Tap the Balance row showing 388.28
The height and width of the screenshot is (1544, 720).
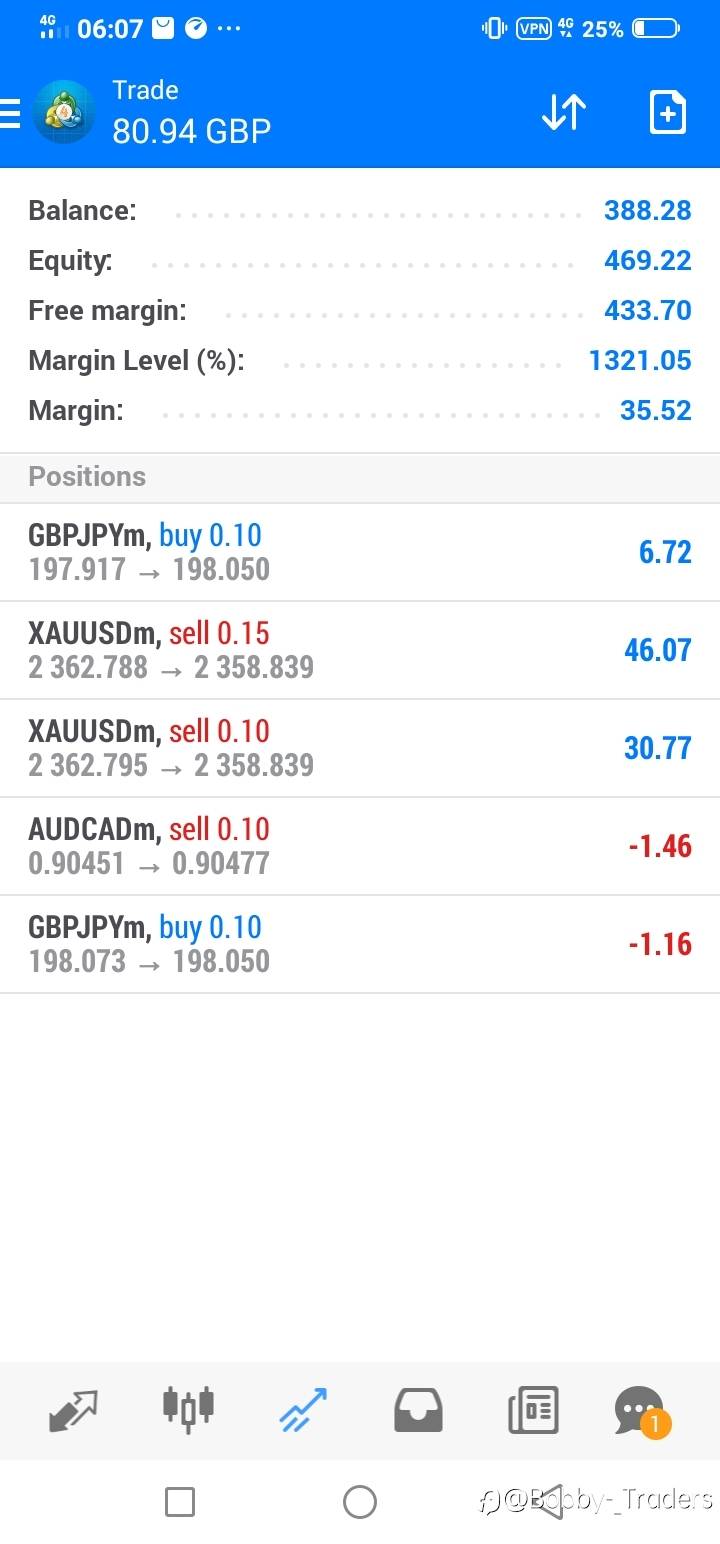coord(360,210)
